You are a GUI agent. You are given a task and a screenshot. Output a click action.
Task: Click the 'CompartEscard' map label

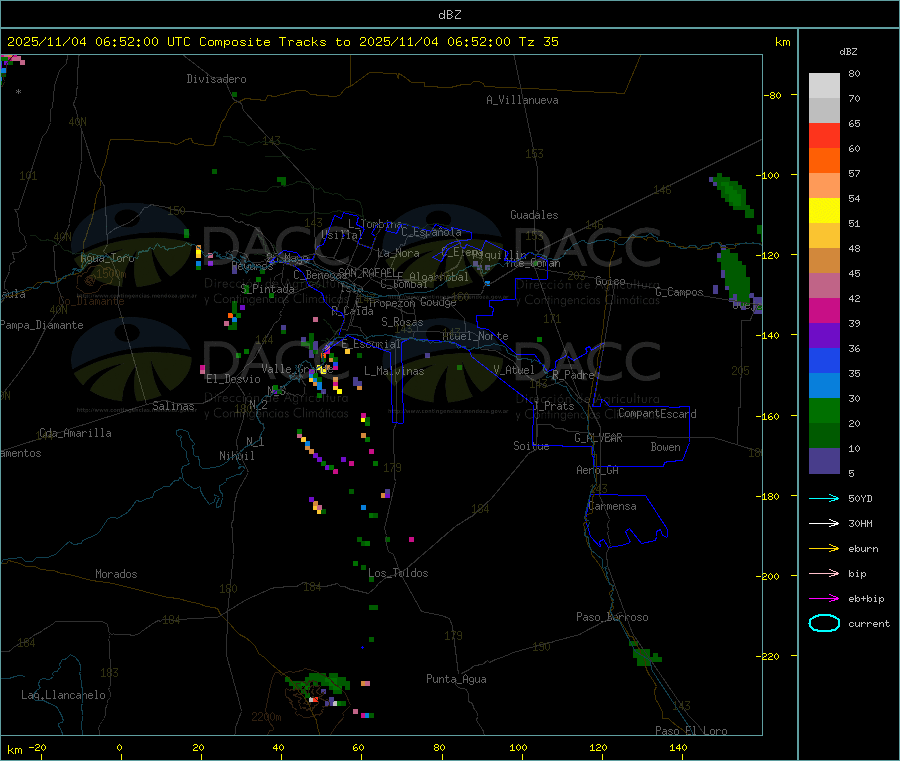pos(657,414)
